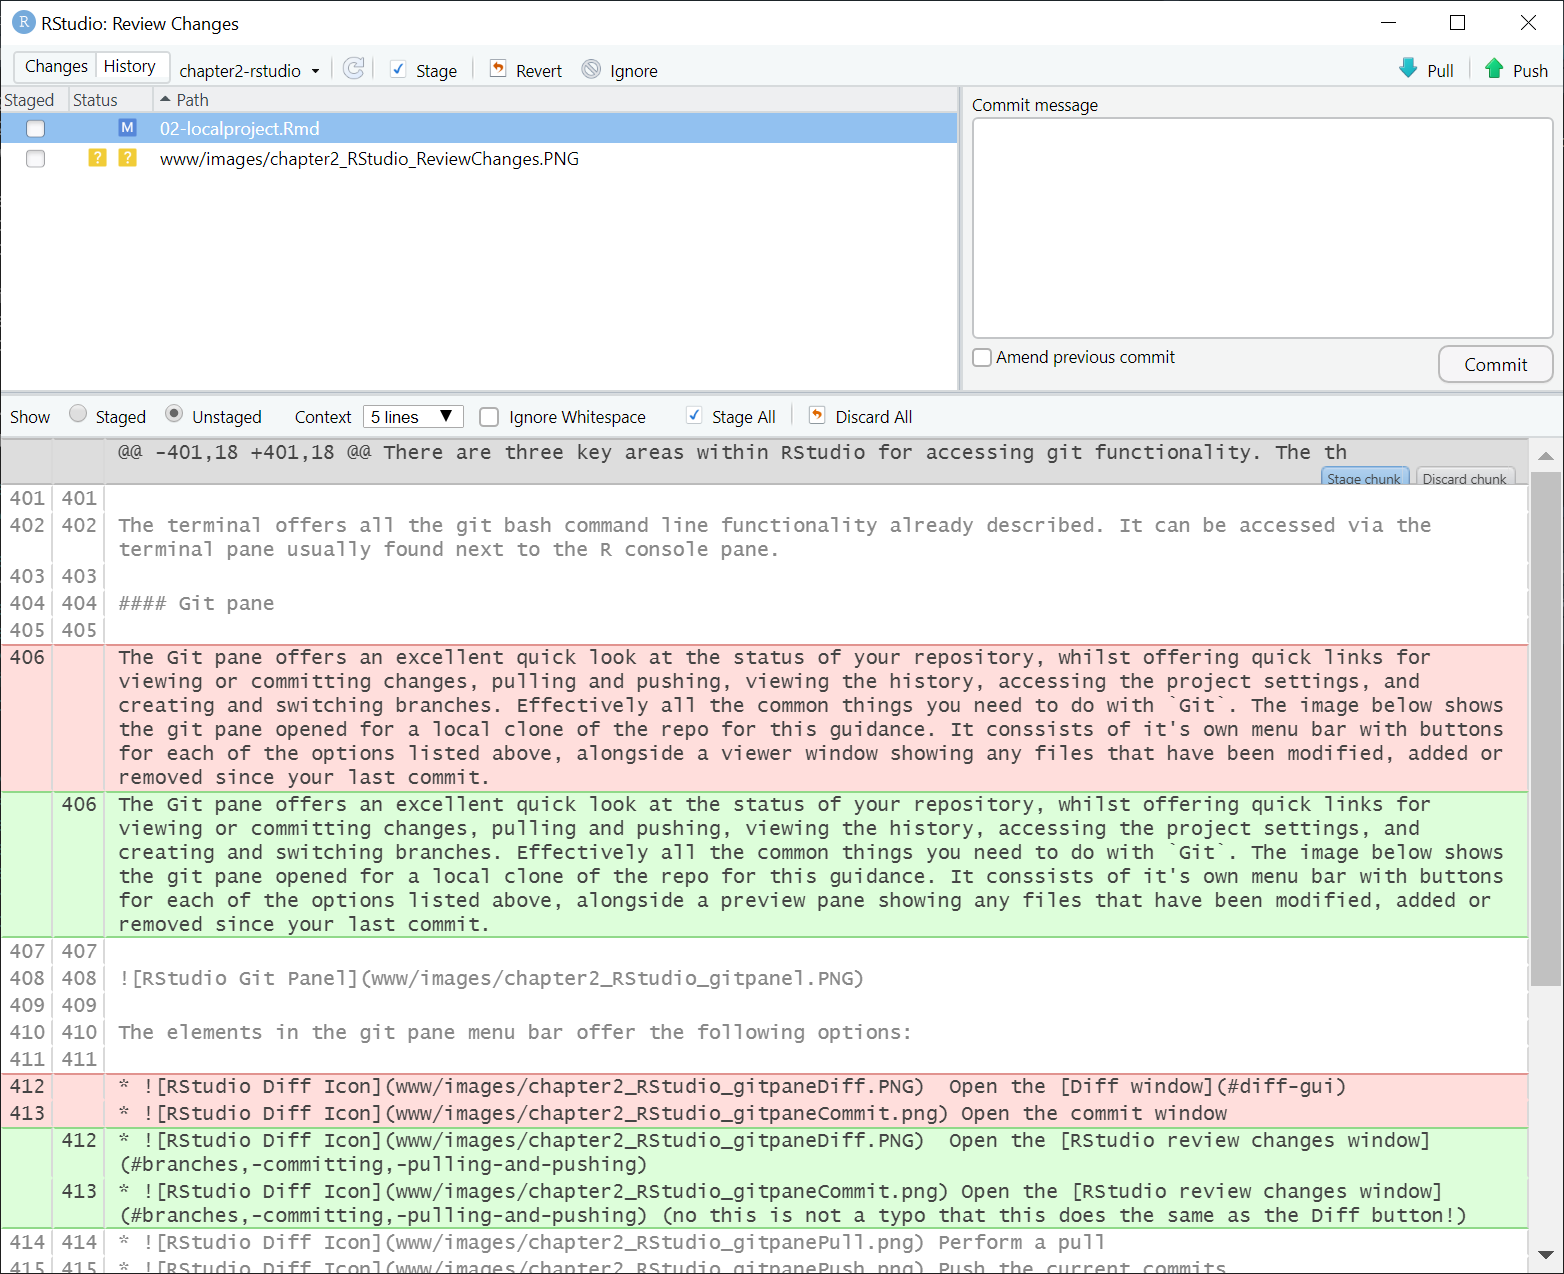Click the Push button label
This screenshot has width=1564, height=1274.
[1530, 71]
